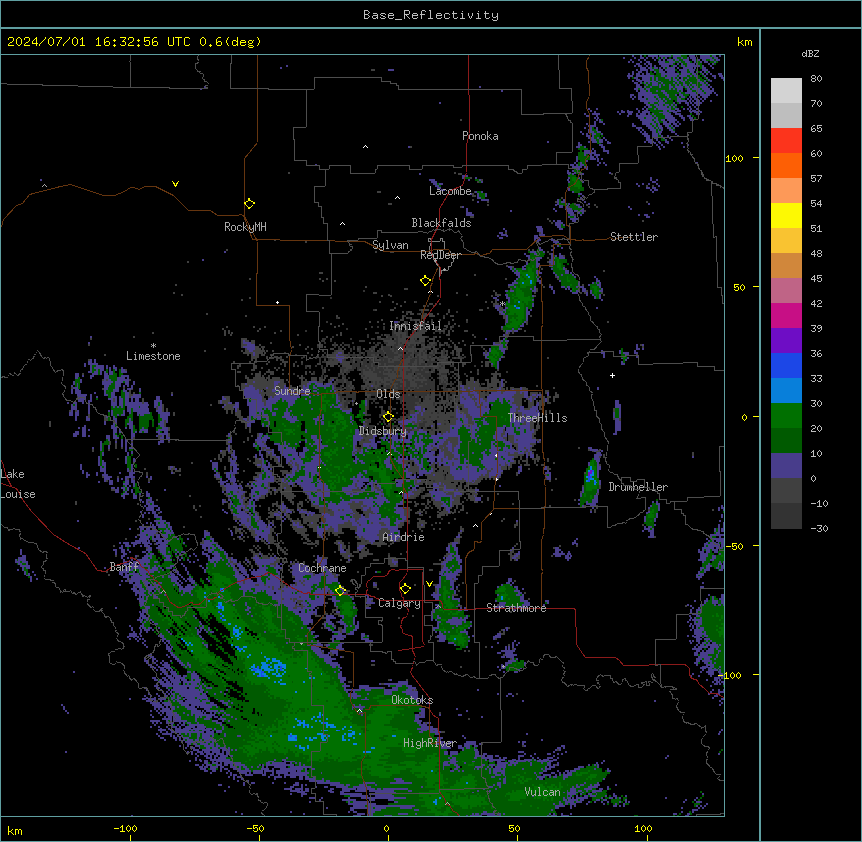
Task: Click the 50 tick label on the bottom axis
Action: (514, 828)
